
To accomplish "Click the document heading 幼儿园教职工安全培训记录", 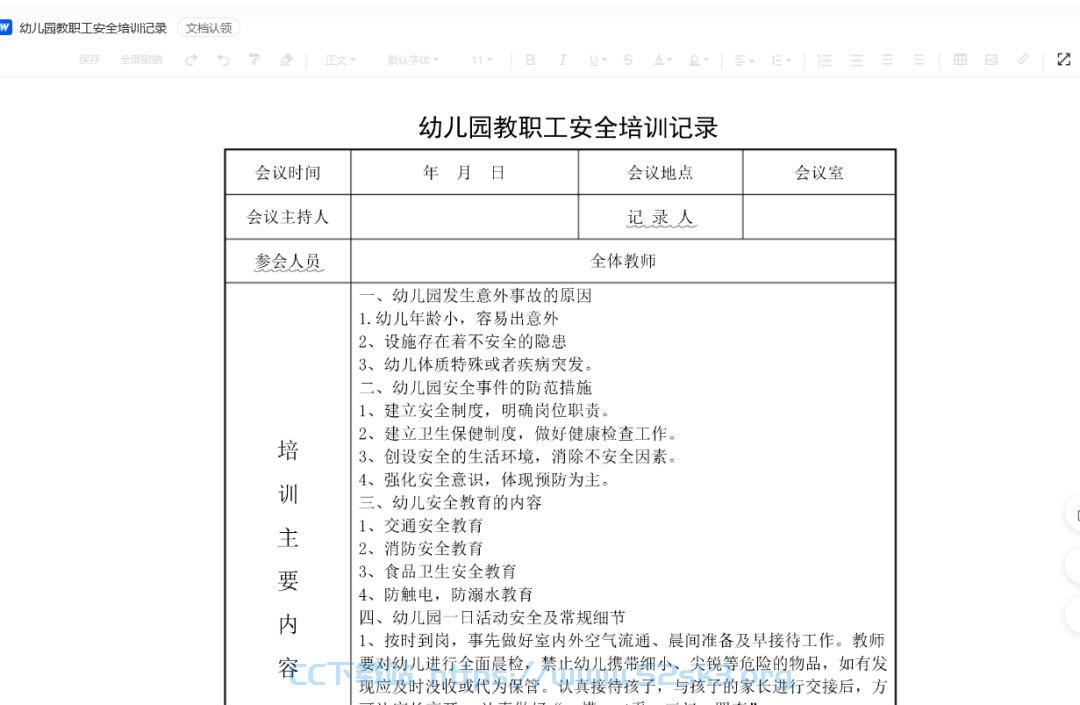I will click(568, 127).
